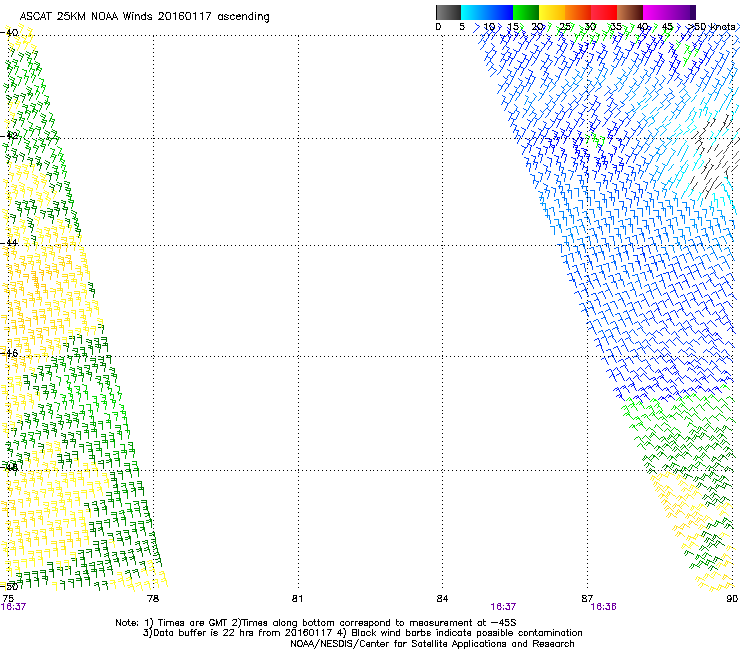Viewport: 740px width, 650px height.
Task: Click the -40 latitude label
Action: click(x=9, y=33)
